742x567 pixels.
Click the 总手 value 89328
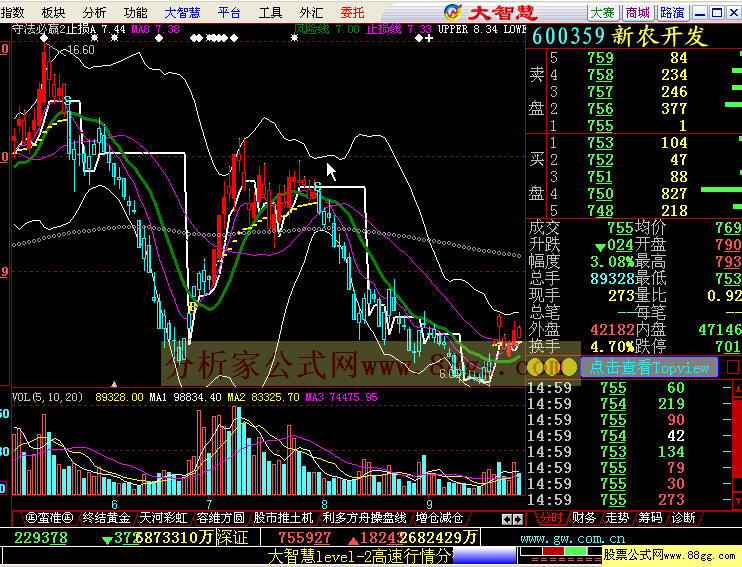coord(612,279)
